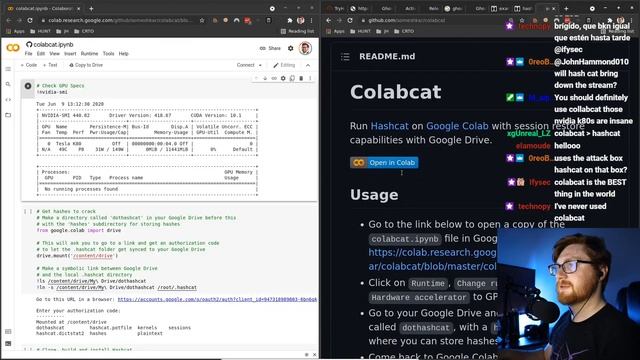Open accounts.google.com OAuth link in cell output

click(x=217, y=300)
